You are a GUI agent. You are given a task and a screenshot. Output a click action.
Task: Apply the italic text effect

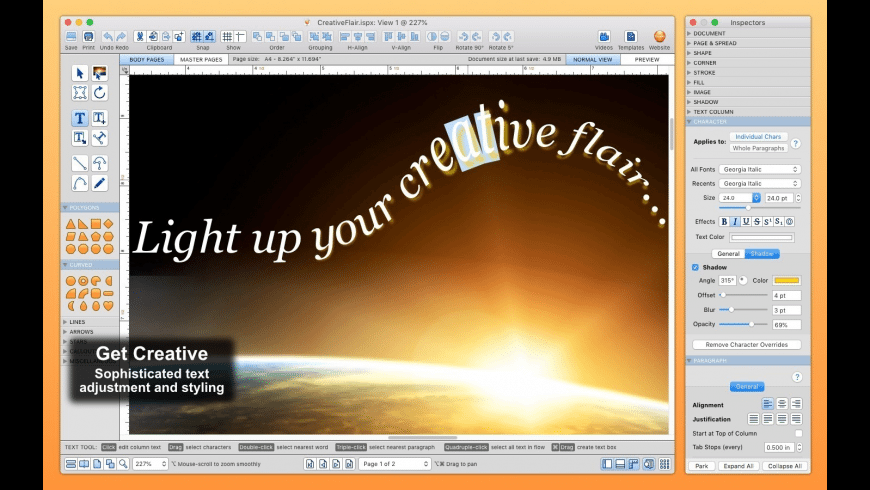[736, 221]
